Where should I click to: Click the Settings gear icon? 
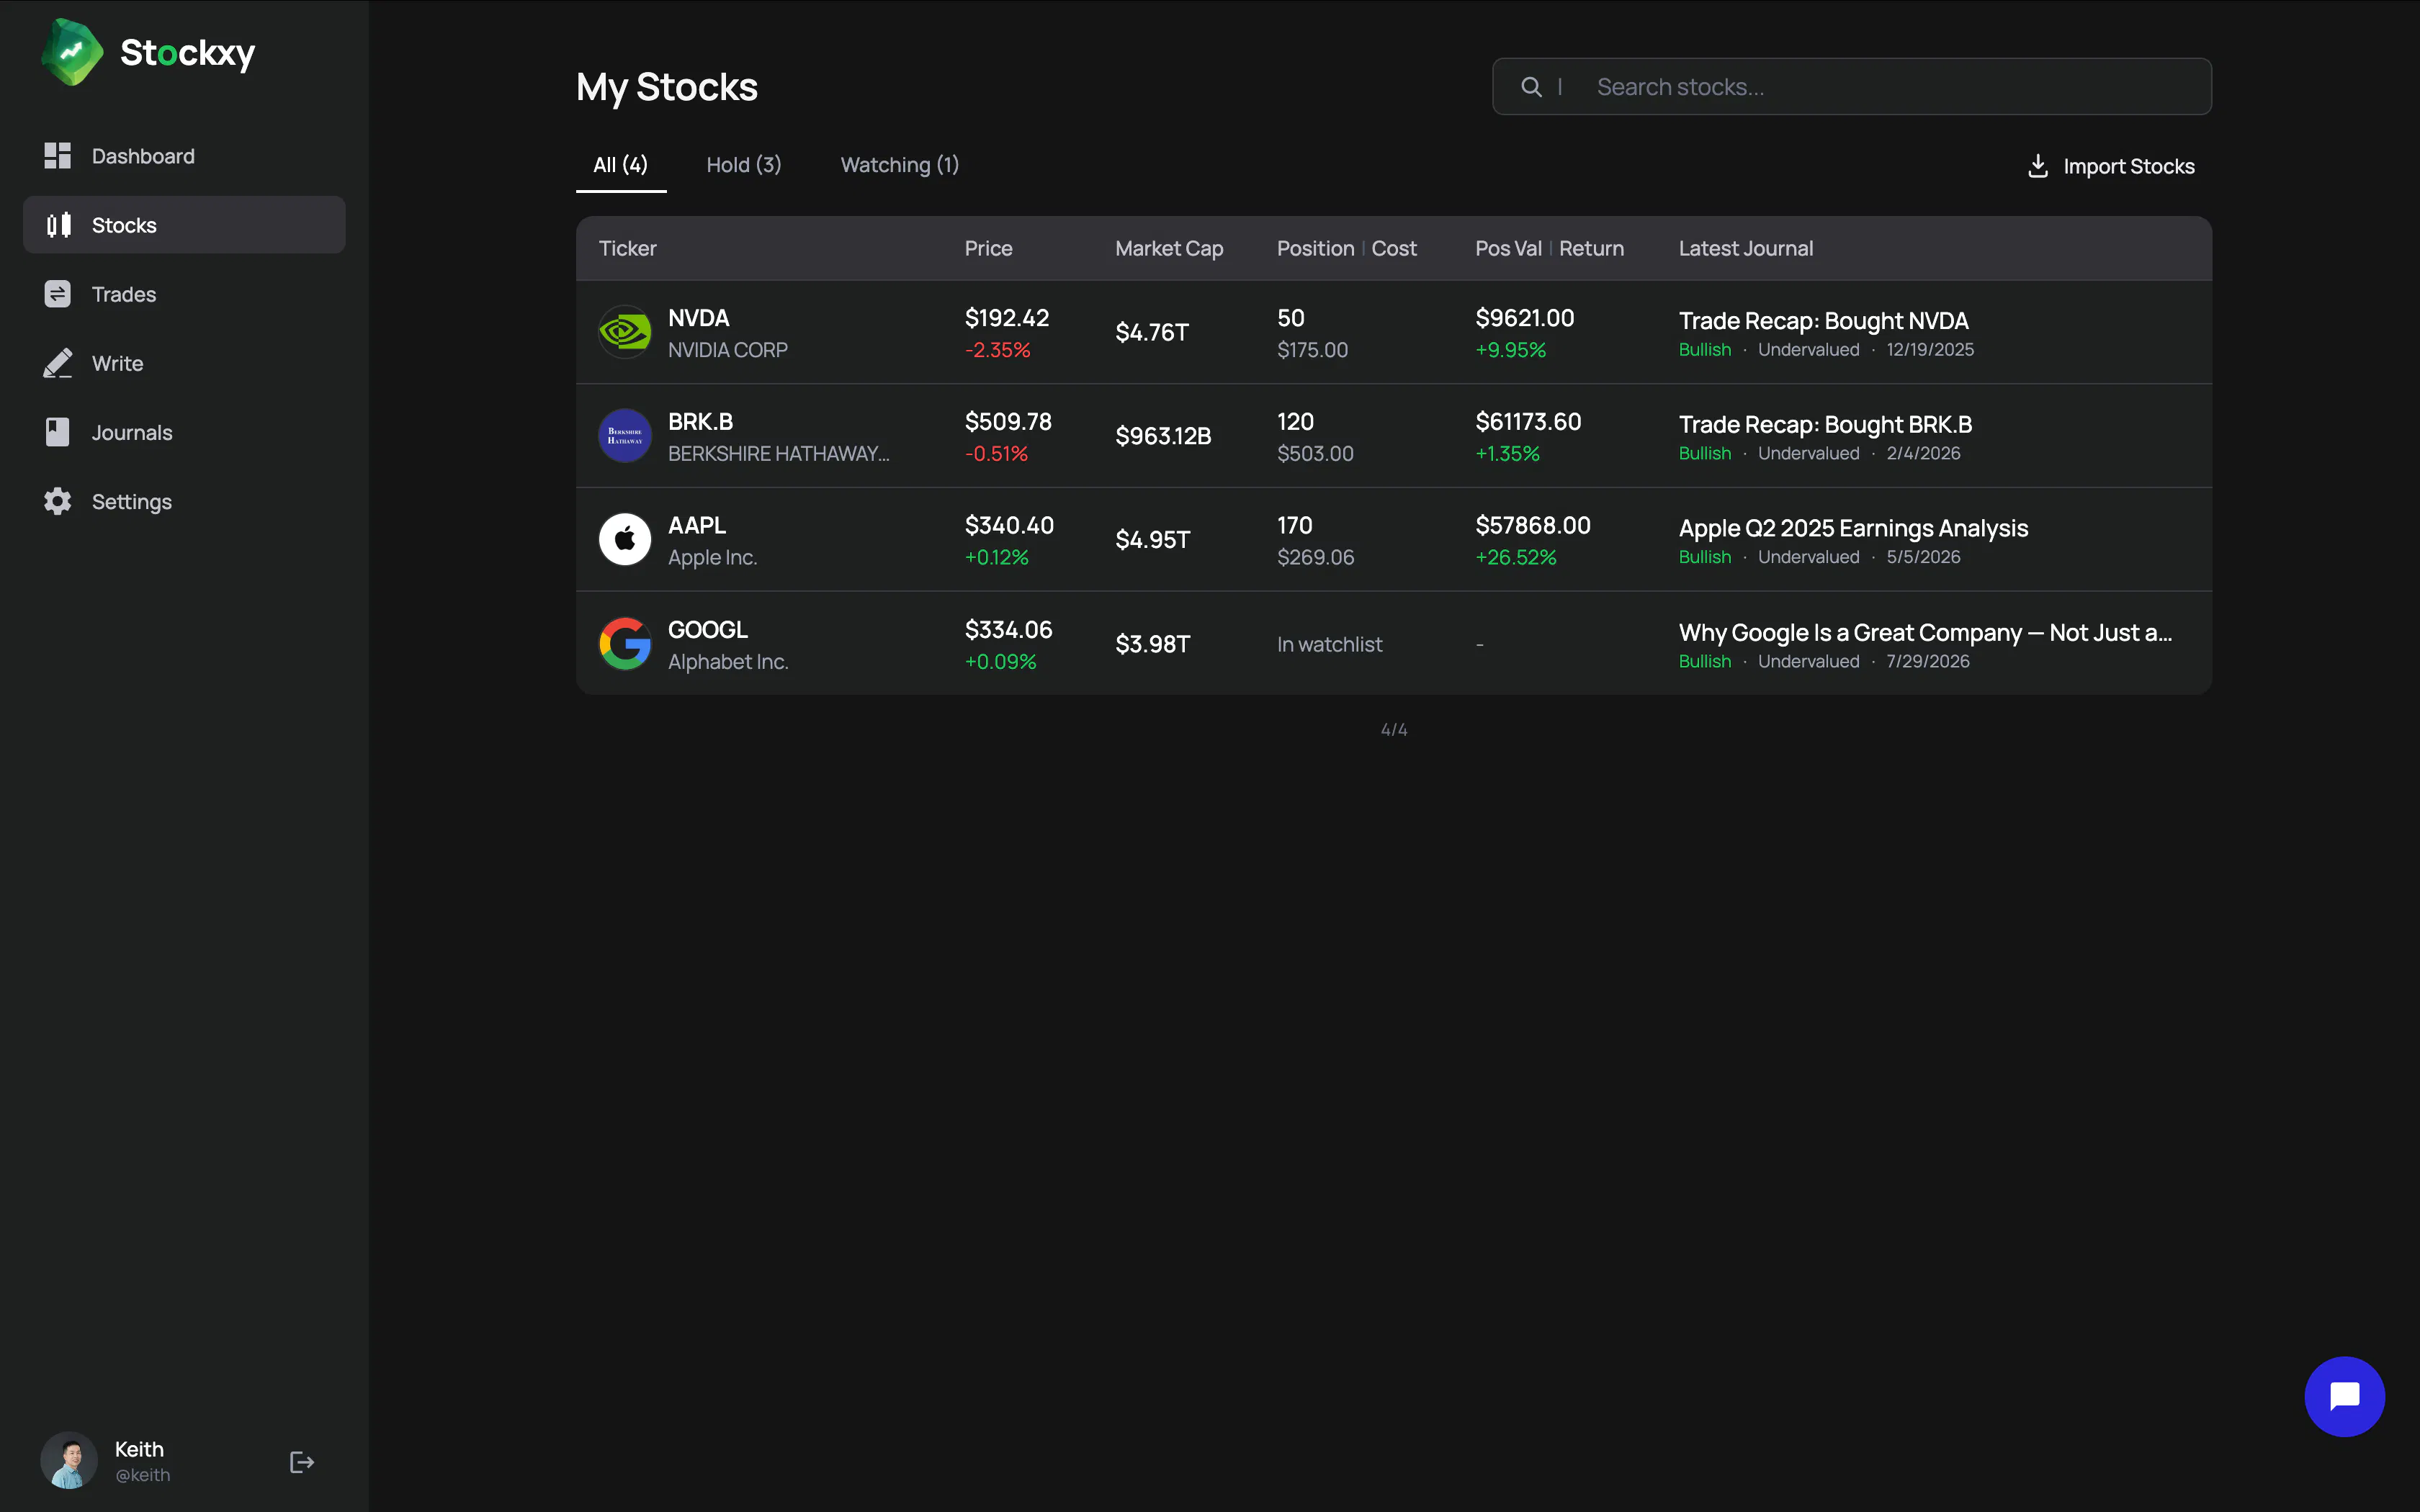pyautogui.click(x=58, y=501)
